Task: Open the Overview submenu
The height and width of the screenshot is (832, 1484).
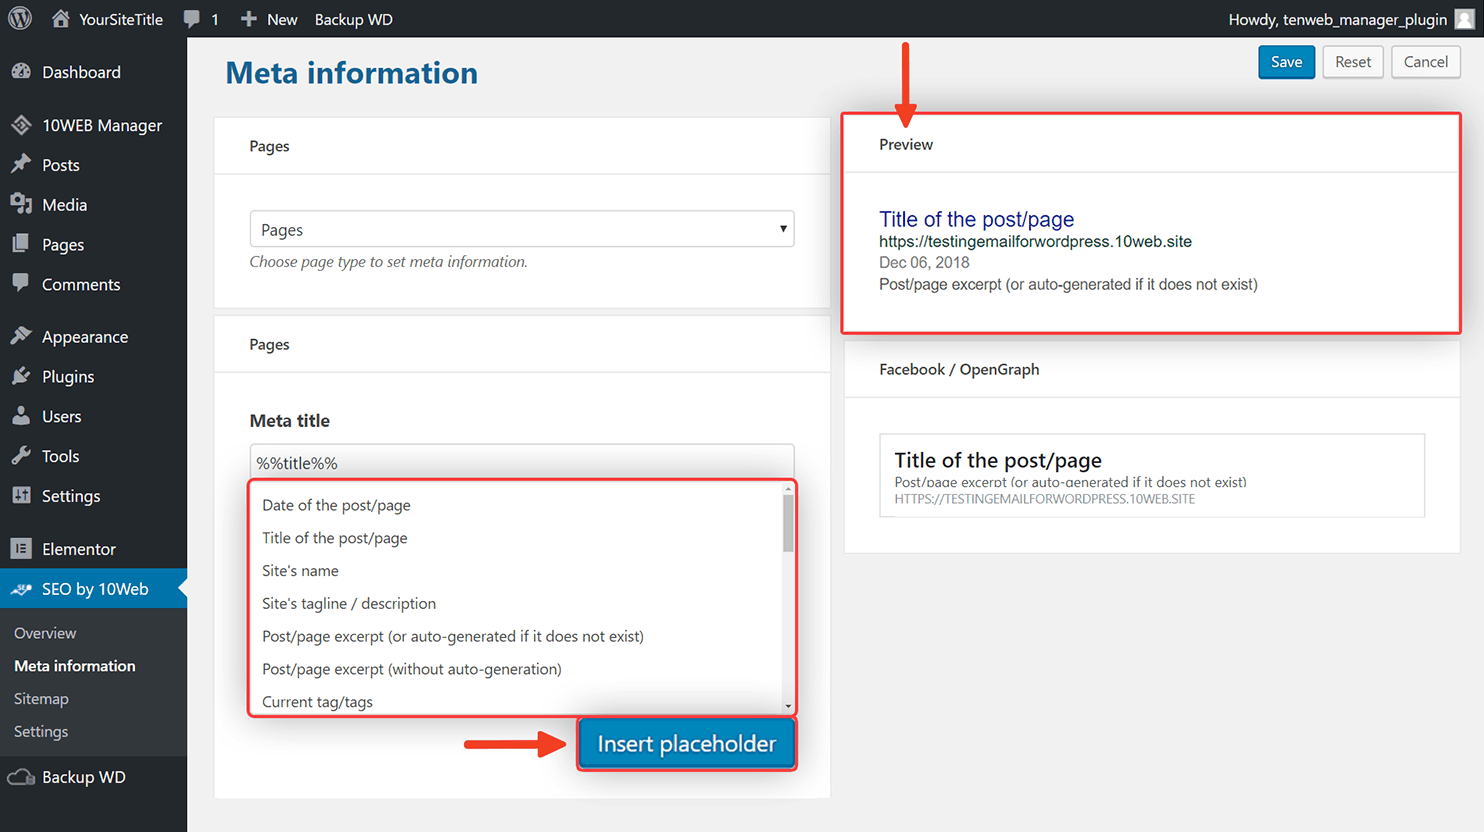Action: pyautogui.click(x=45, y=633)
